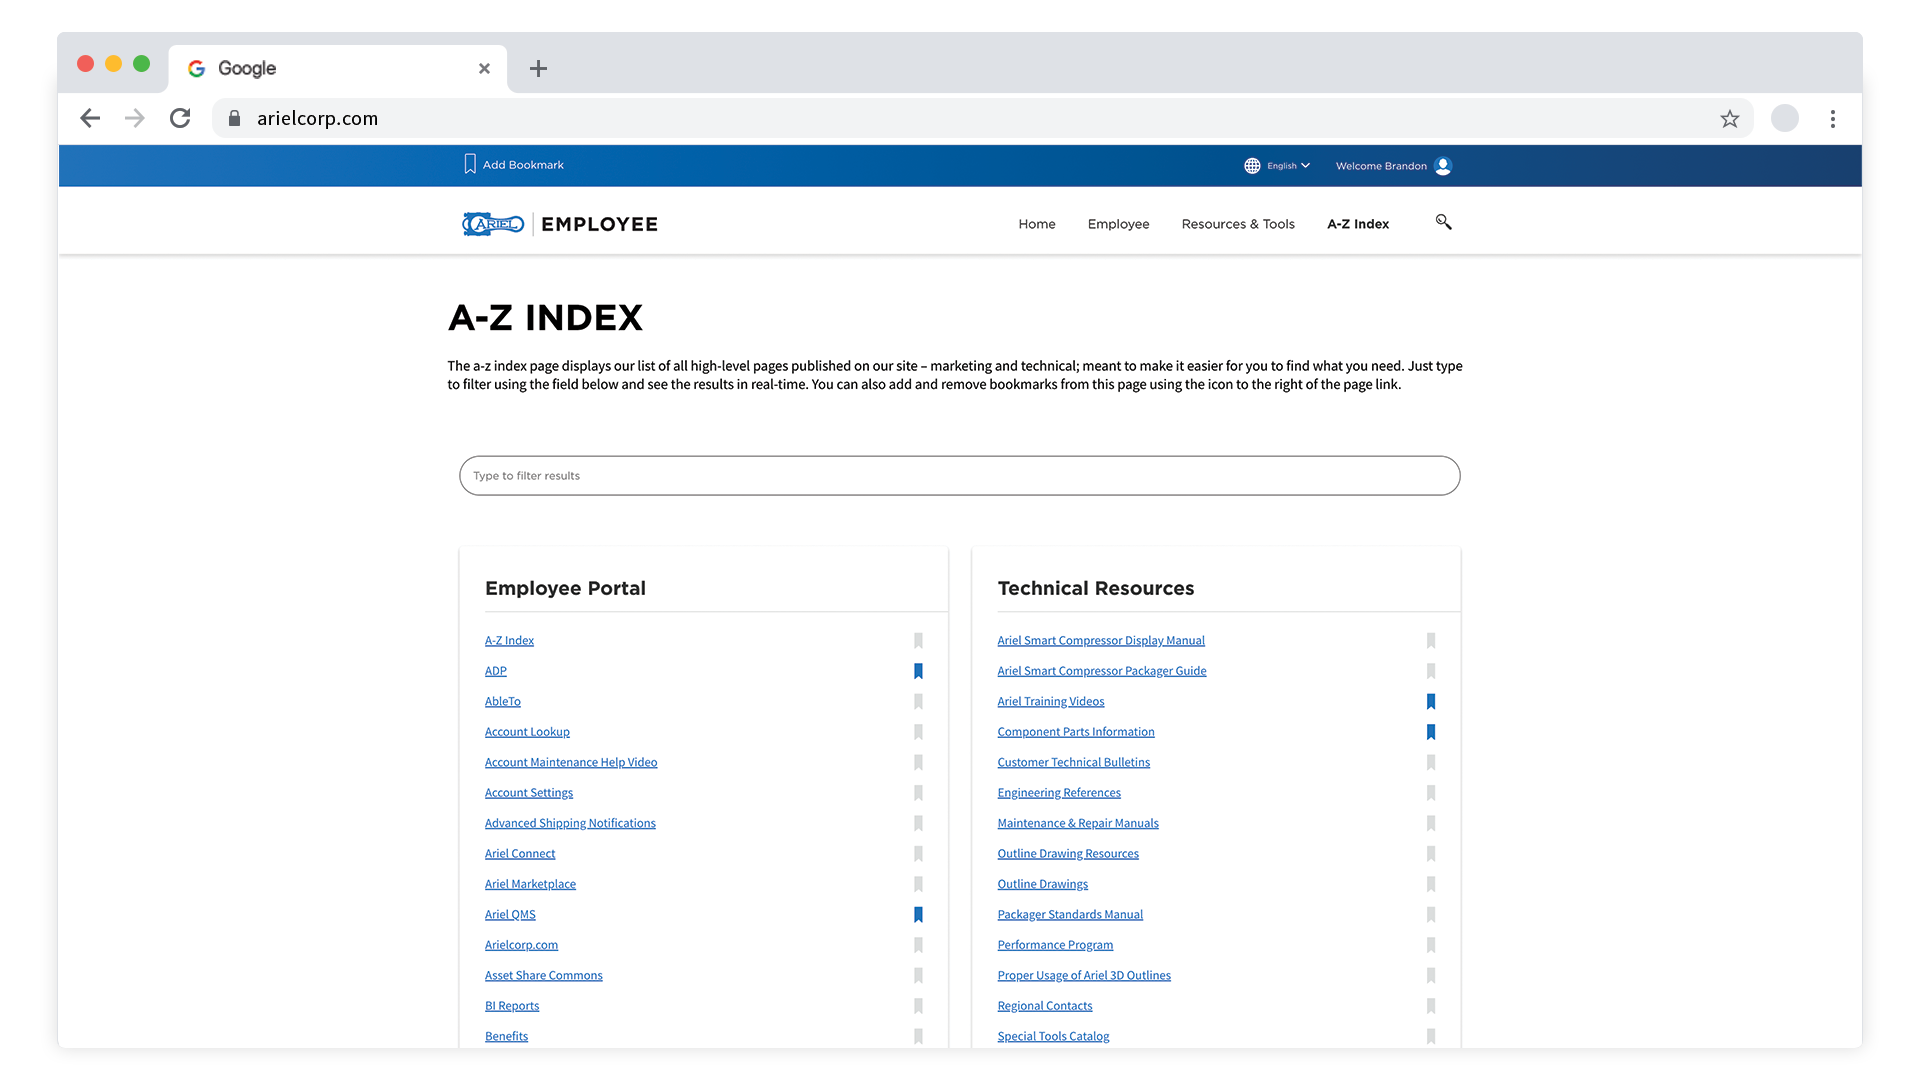Bookmark the Asset Share Commons page
The image size is (1920, 1080).
click(x=918, y=976)
